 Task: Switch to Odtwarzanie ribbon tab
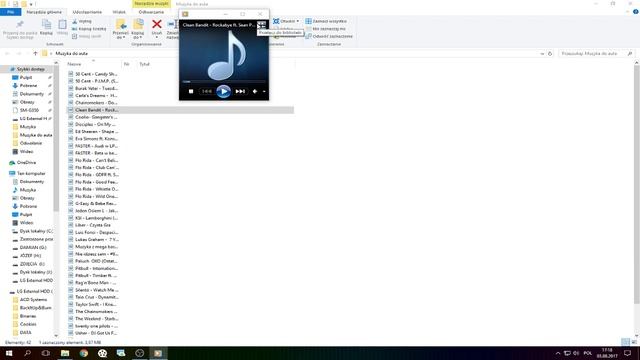(151, 12)
